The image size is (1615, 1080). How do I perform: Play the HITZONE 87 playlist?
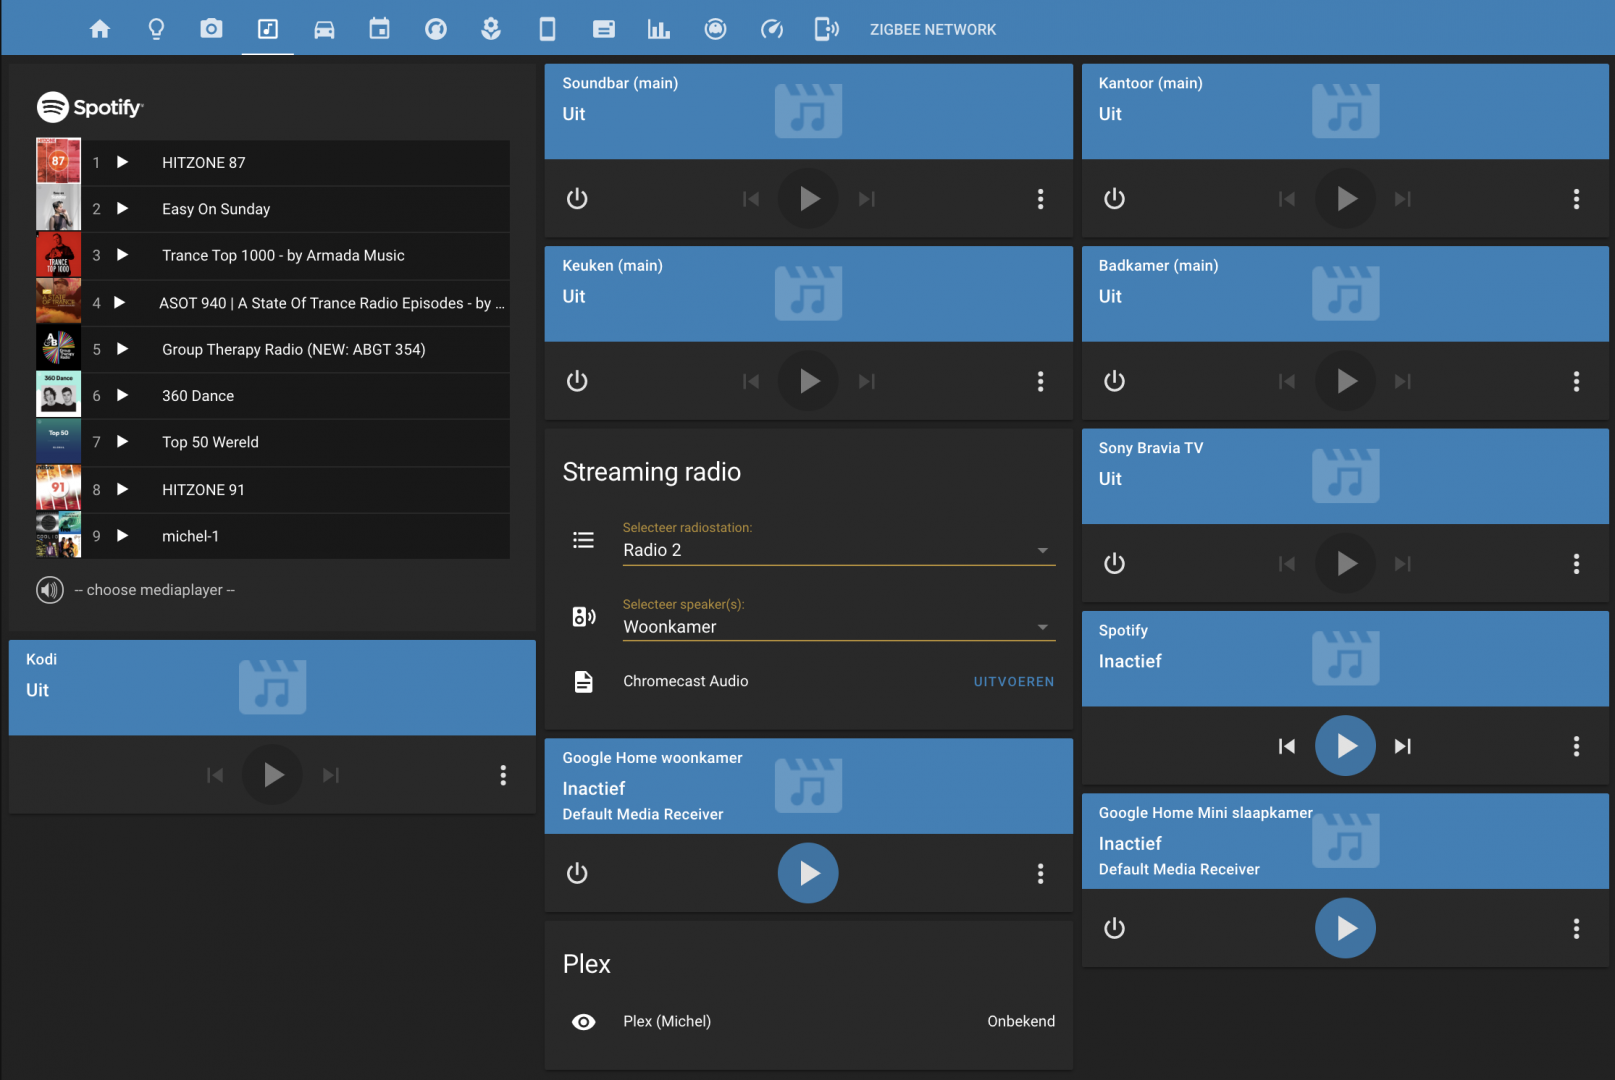coord(122,162)
